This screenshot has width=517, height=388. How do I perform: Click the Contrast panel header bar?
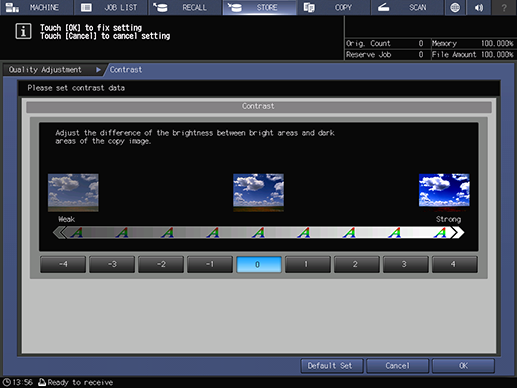click(259, 107)
